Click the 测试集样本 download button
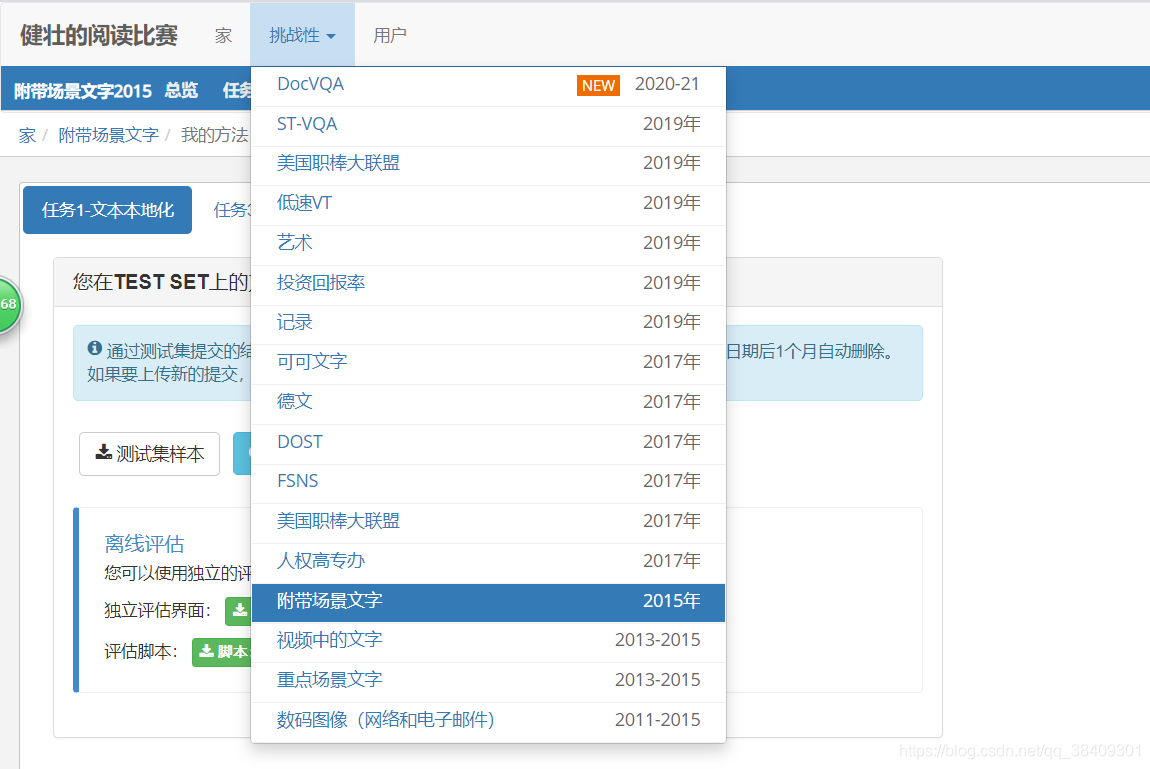The height and width of the screenshot is (769, 1150). pyautogui.click(x=150, y=455)
